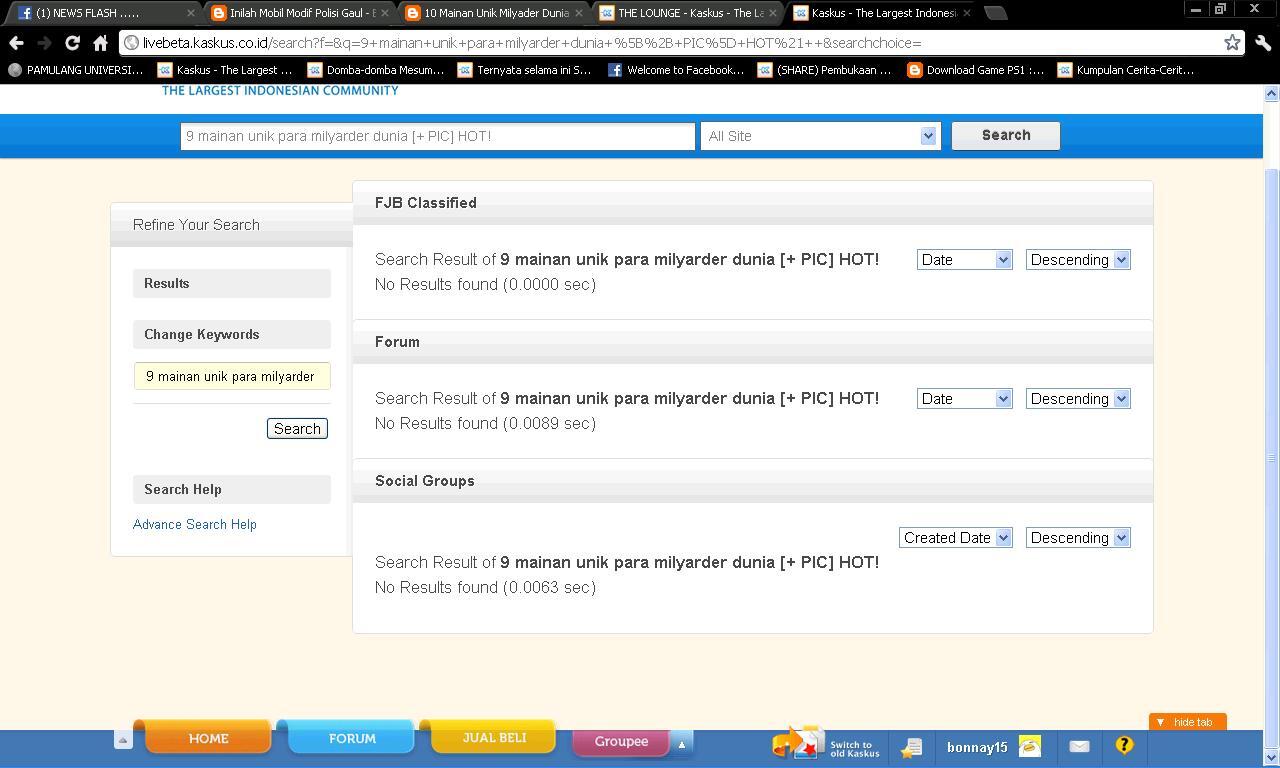Click the avatar icon beside bonnay15
Image resolution: width=1280 pixels, height=768 pixels.
coord(1030,746)
